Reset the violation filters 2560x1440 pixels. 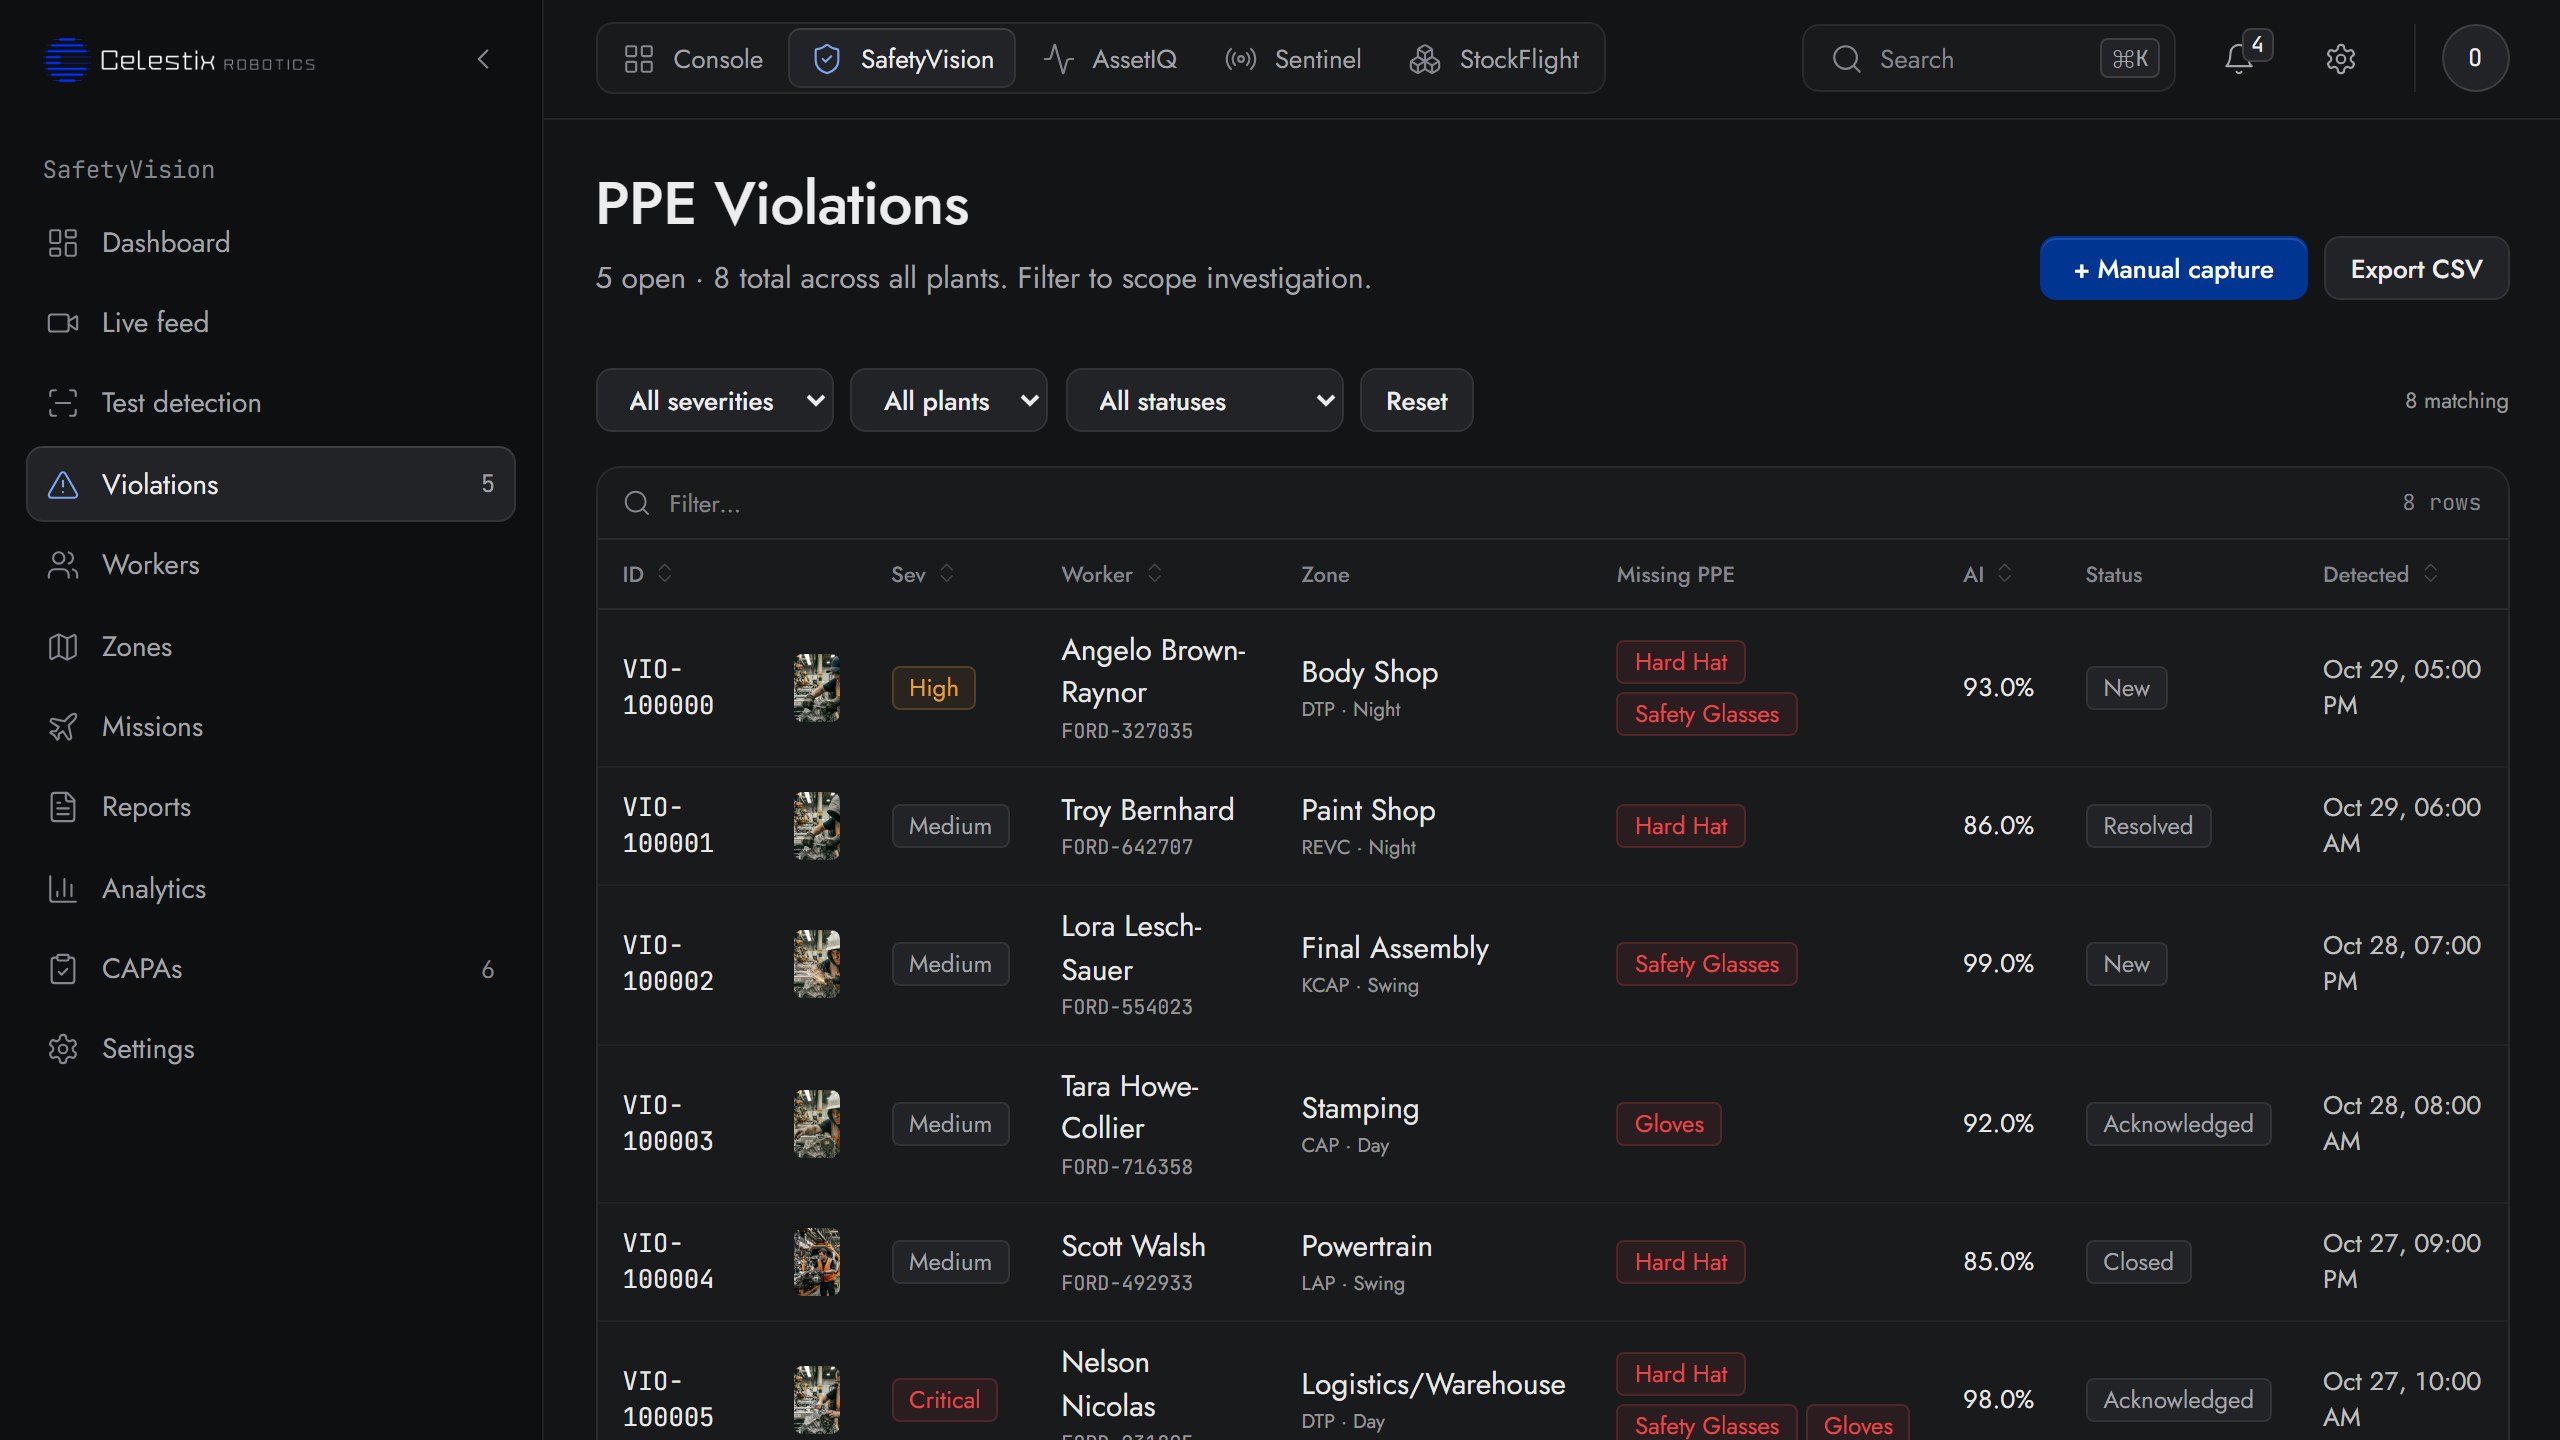pyautogui.click(x=1416, y=401)
